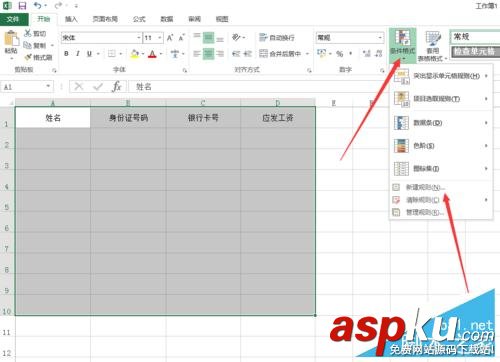Click Conditional Formatting (条件格式) button

[x=402, y=46]
